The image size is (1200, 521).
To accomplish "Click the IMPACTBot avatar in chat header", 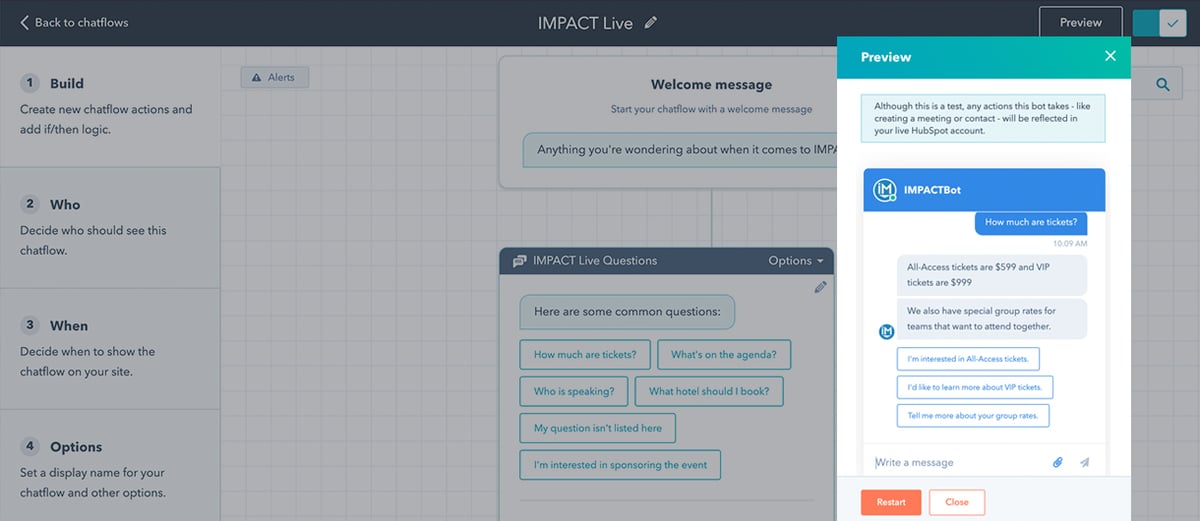I will click(x=884, y=190).
